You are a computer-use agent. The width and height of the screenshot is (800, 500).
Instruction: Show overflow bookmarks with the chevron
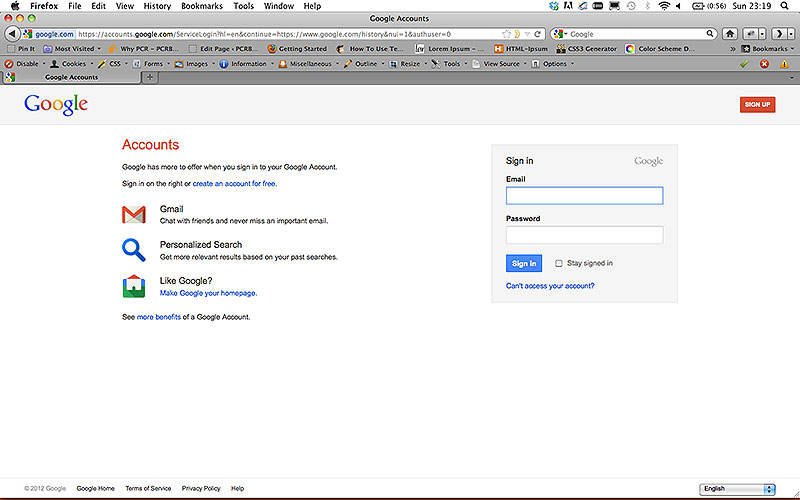[733, 49]
